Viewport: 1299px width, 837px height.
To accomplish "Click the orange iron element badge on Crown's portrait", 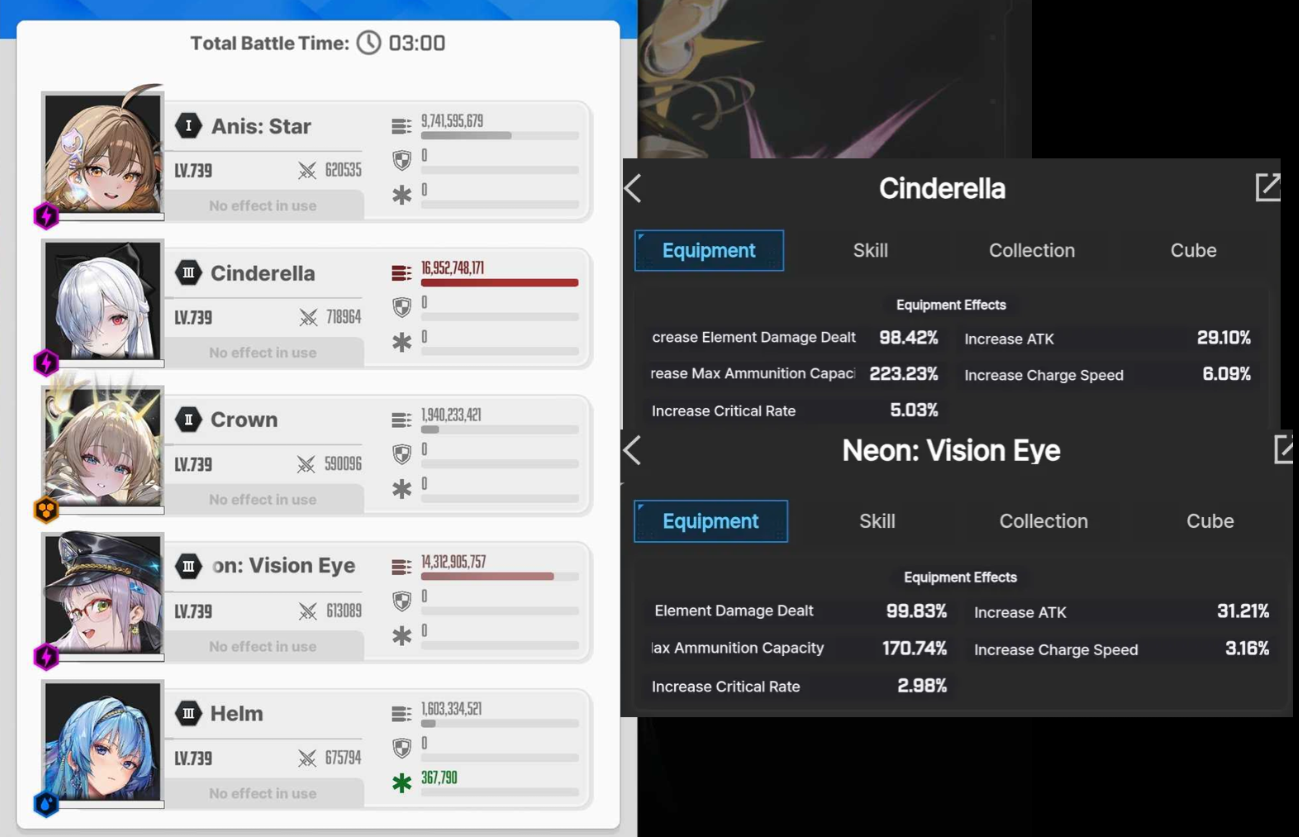I will coord(46,510).
